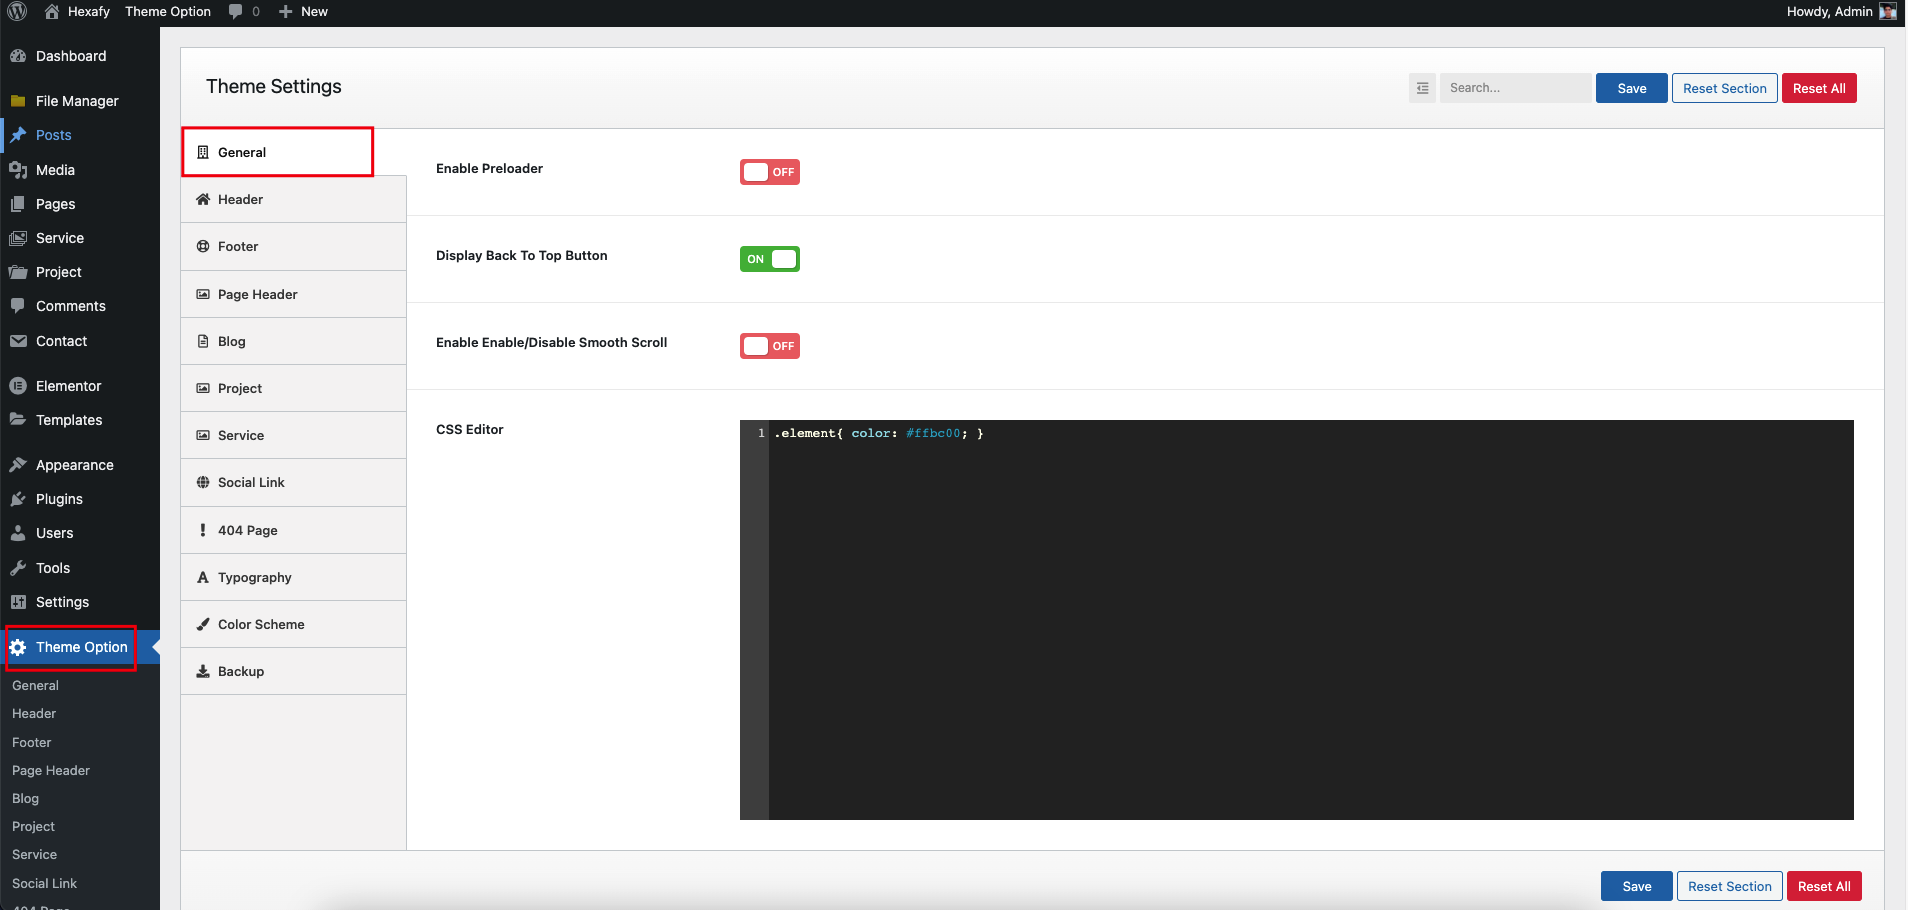Open the Page Header settings tab

point(294,294)
